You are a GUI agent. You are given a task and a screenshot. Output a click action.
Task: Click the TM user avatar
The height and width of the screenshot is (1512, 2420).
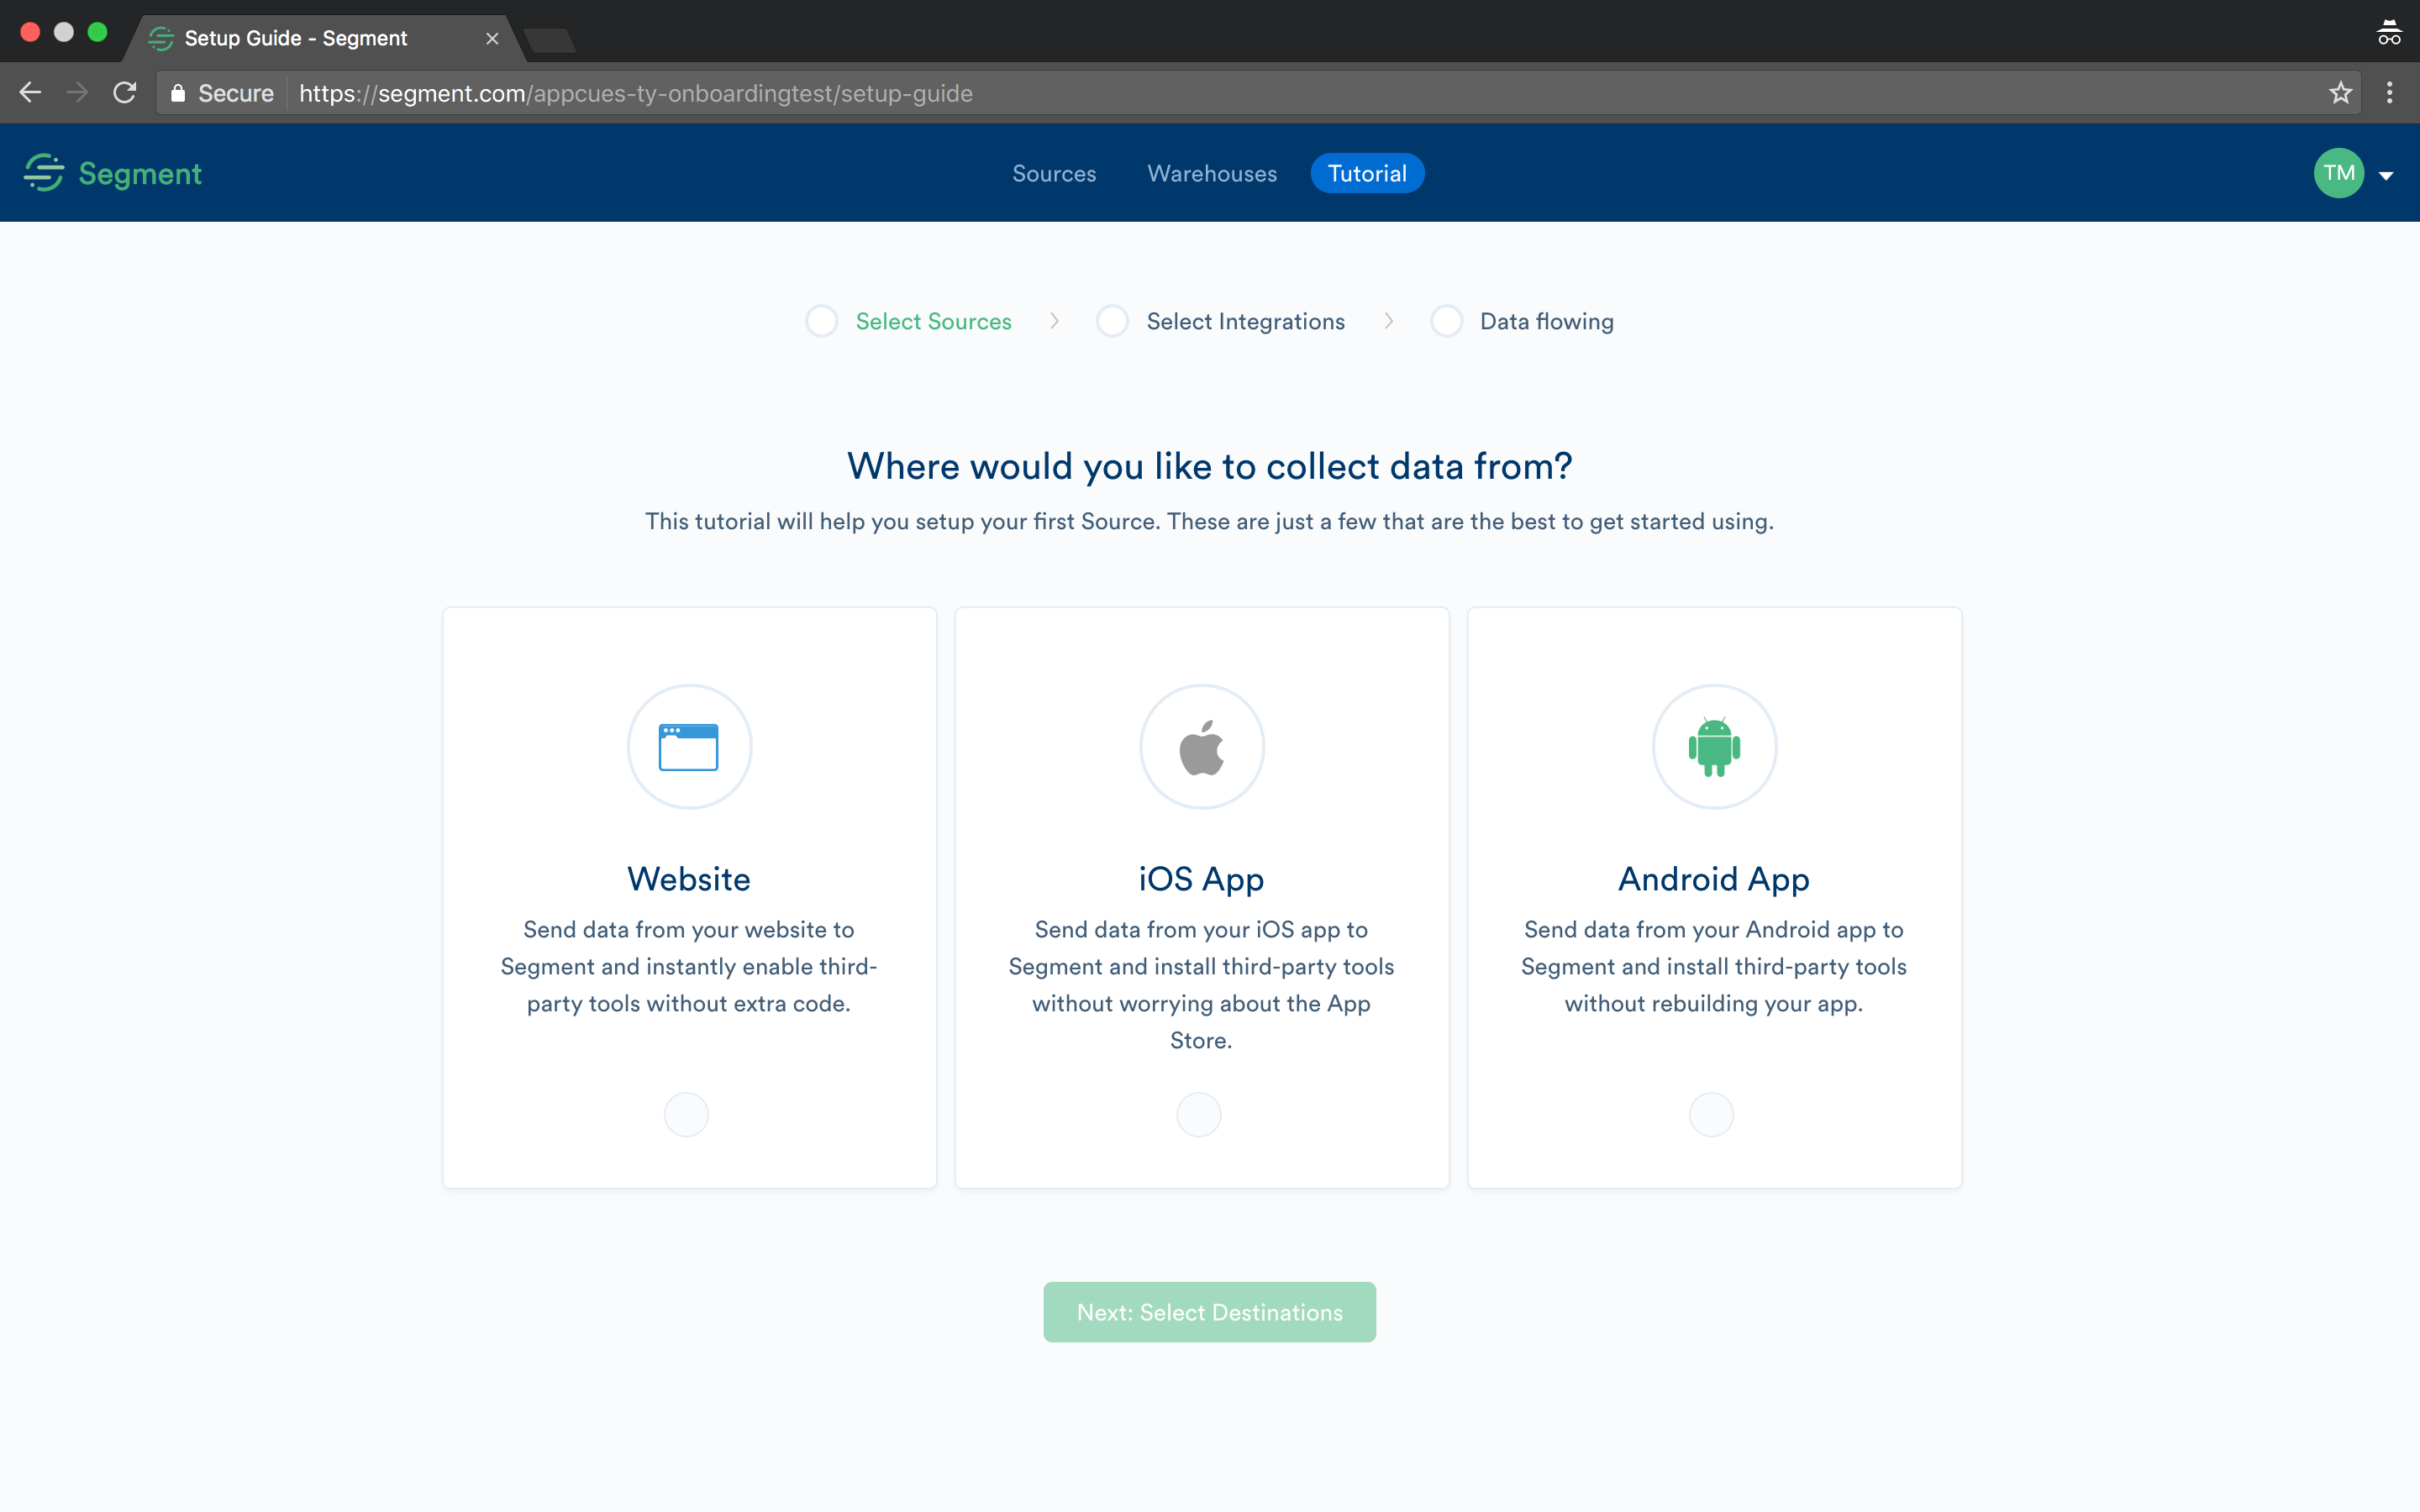coord(2339,173)
